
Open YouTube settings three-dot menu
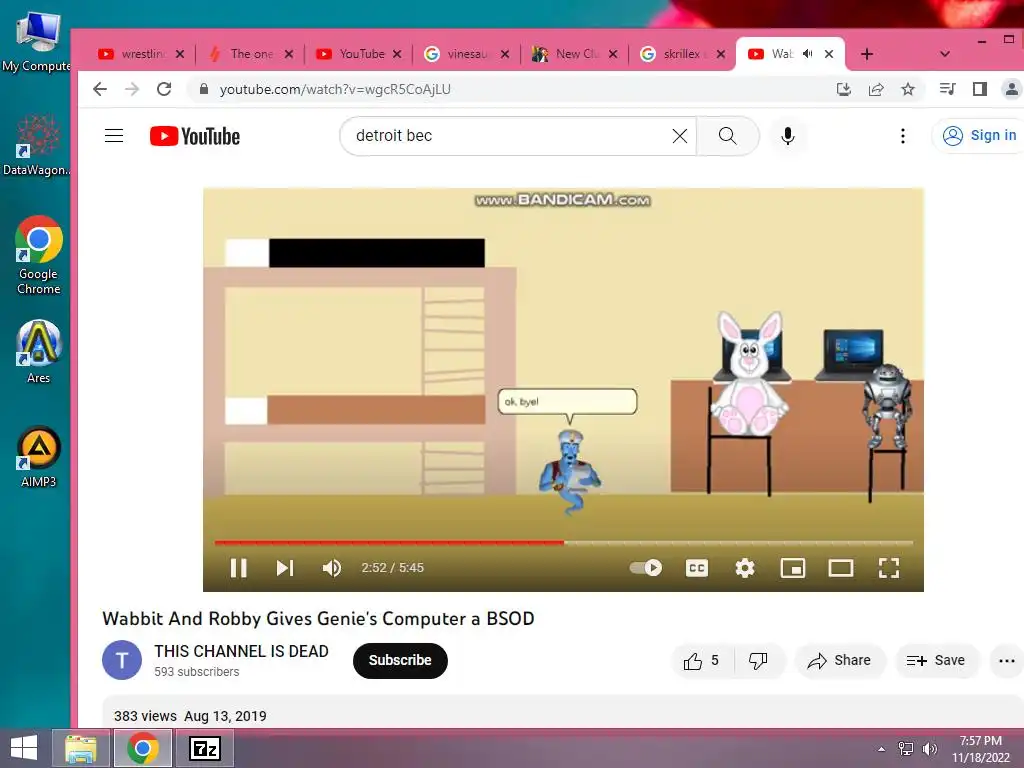(903, 136)
